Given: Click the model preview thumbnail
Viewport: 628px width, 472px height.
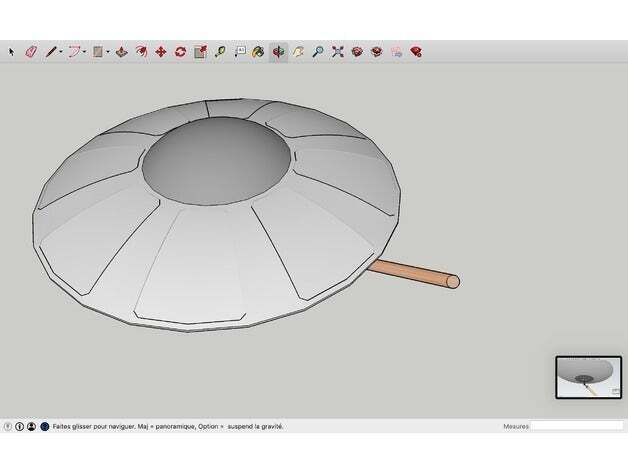Looking at the screenshot, I should (588, 377).
